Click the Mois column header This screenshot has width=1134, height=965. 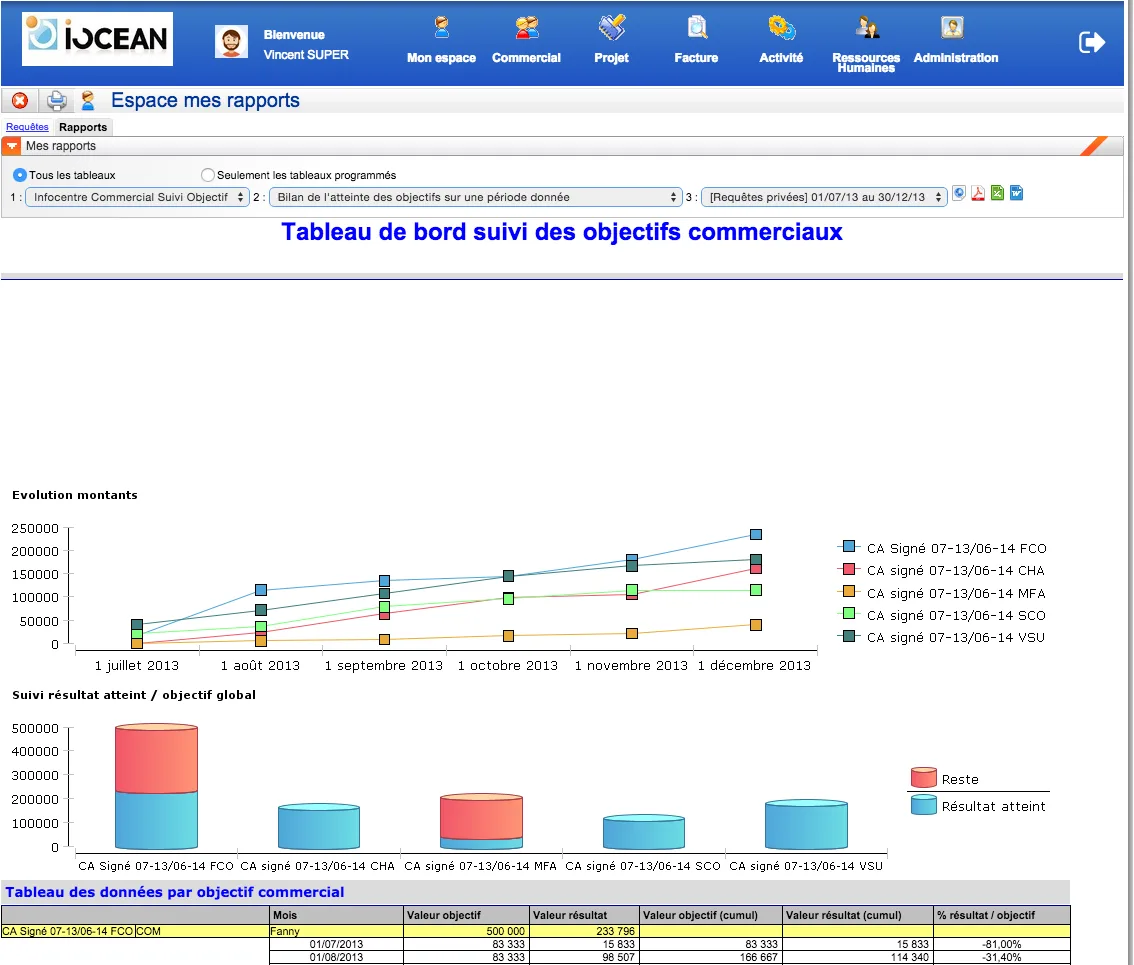pyautogui.click(x=336, y=915)
